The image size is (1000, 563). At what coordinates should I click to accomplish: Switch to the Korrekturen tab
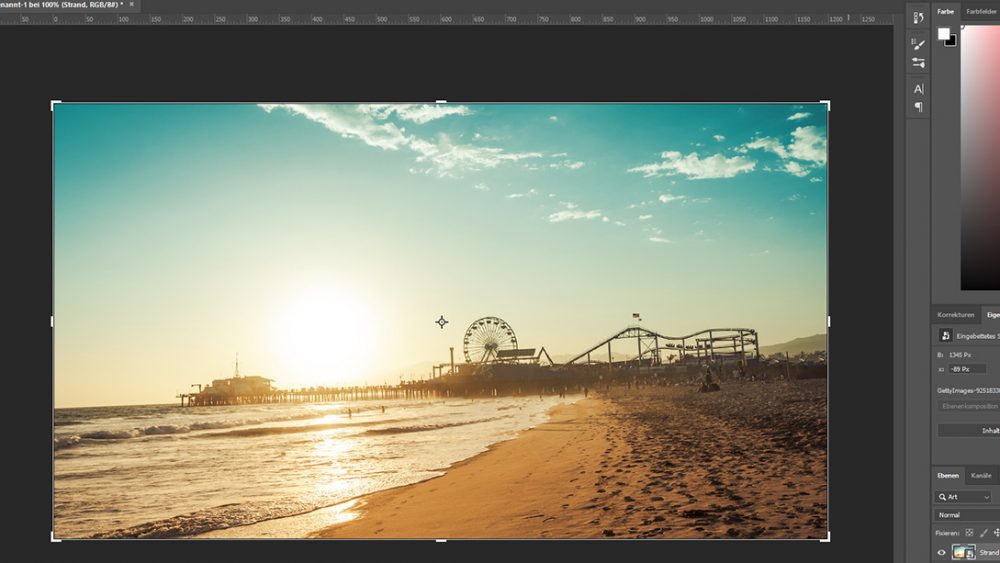[955, 315]
